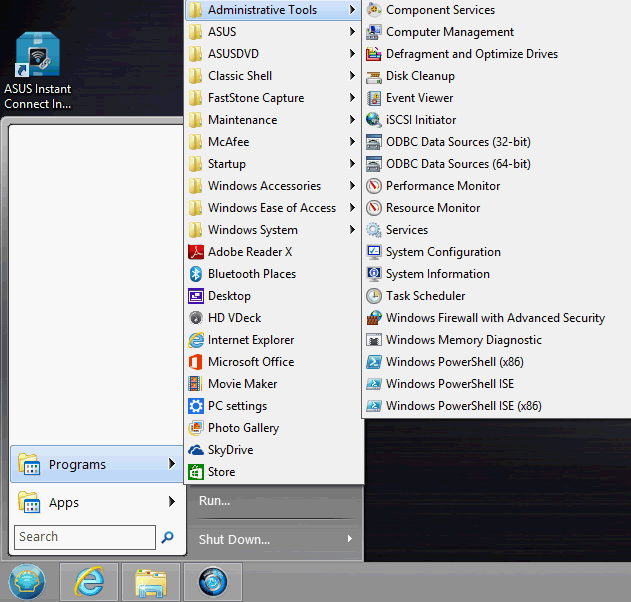Image resolution: width=631 pixels, height=602 pixels.
Task: Launch Windows Memory Diagnostic icon
Action: 374,340
